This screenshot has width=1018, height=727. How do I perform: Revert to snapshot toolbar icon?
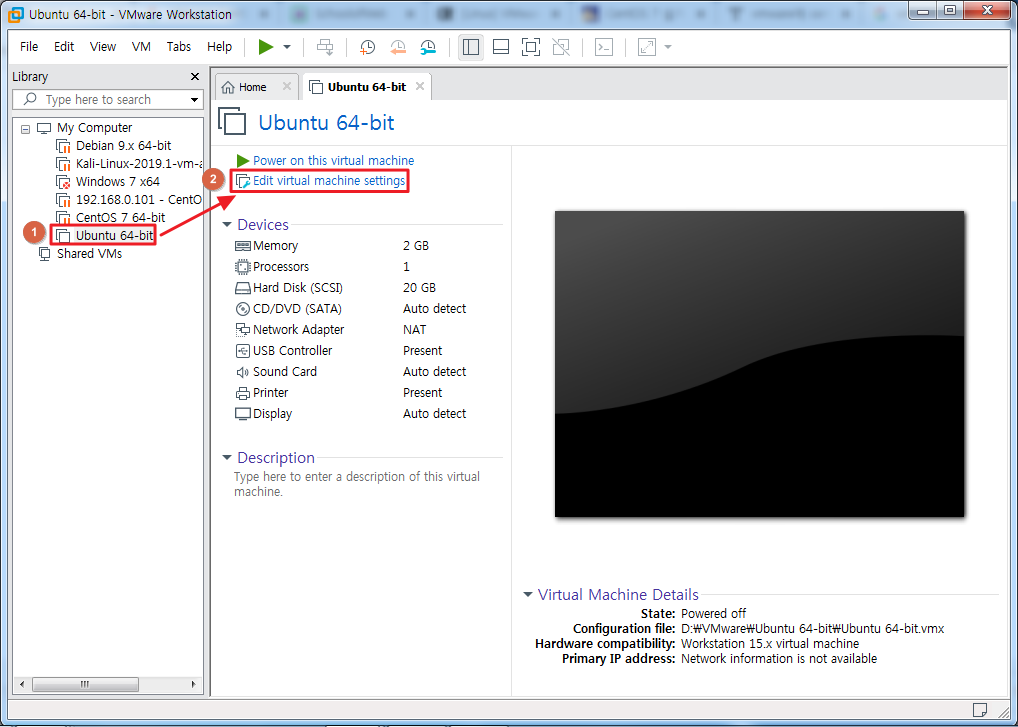[397, 47]
